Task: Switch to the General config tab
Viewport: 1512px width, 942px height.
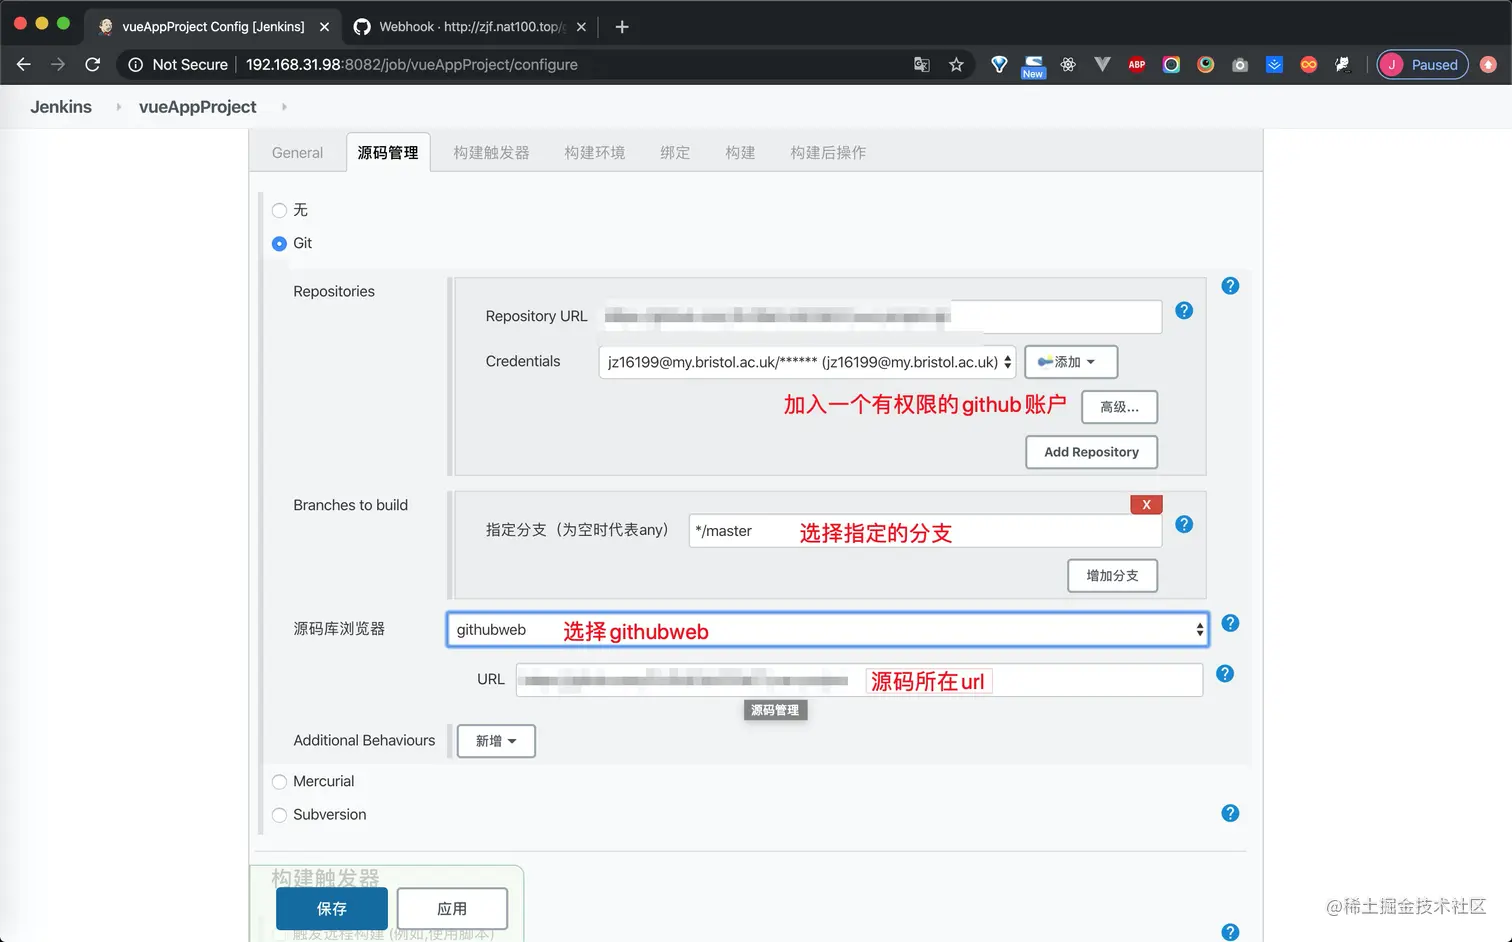Action: (x=297, y=153)
